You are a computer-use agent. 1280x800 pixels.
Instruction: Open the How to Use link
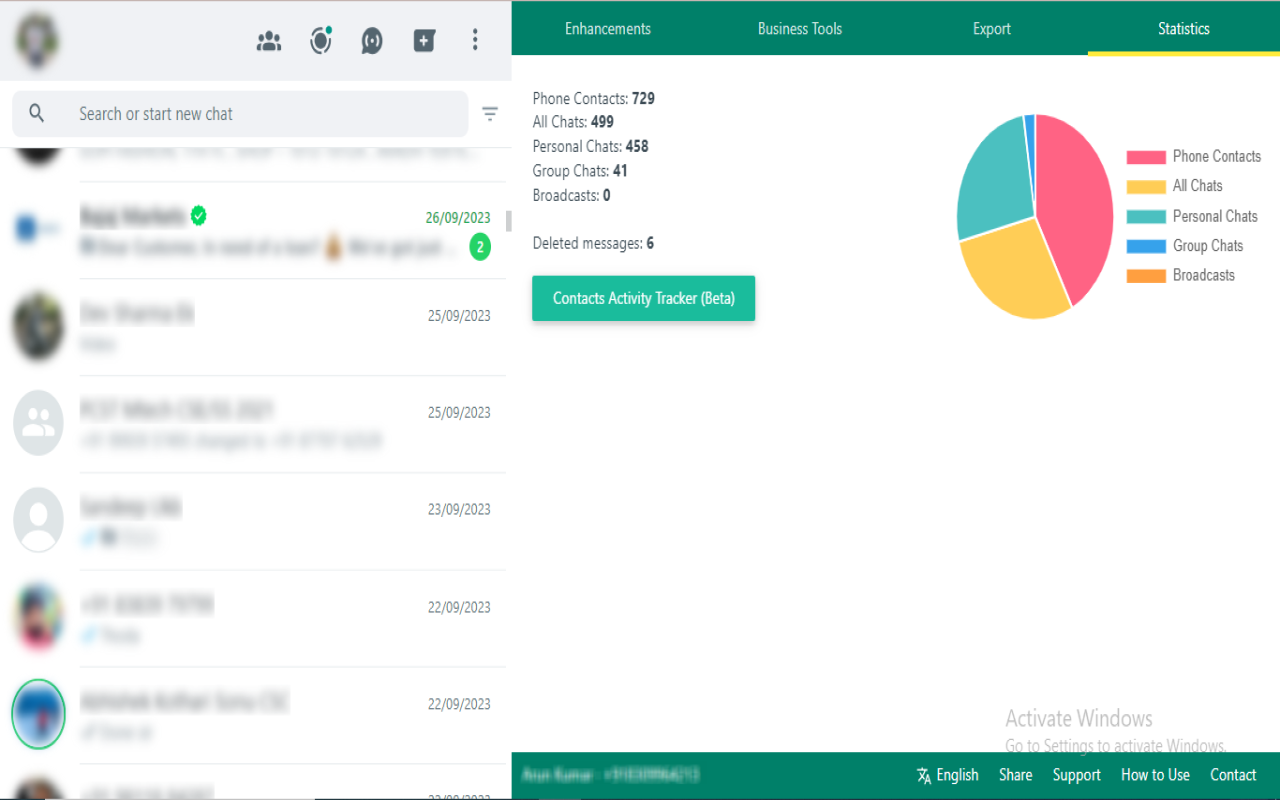[1155, 775]
